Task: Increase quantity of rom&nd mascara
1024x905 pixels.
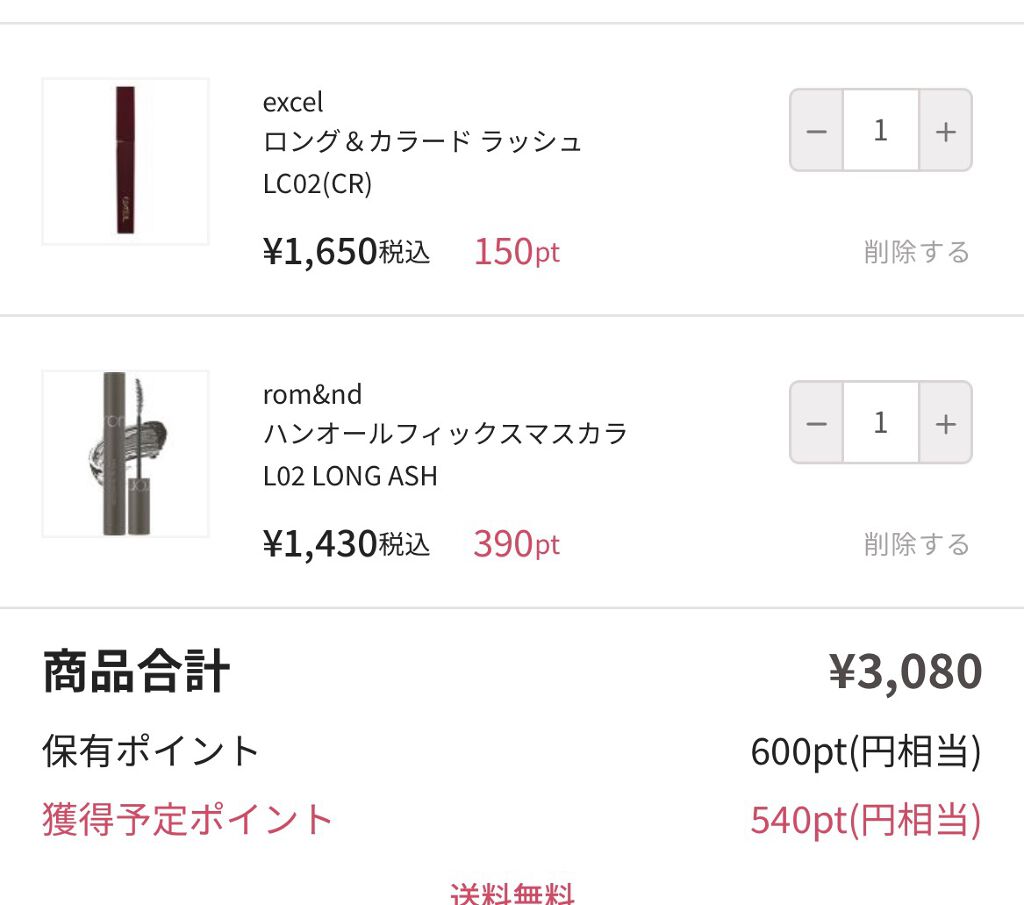Action: click(945, 423)
